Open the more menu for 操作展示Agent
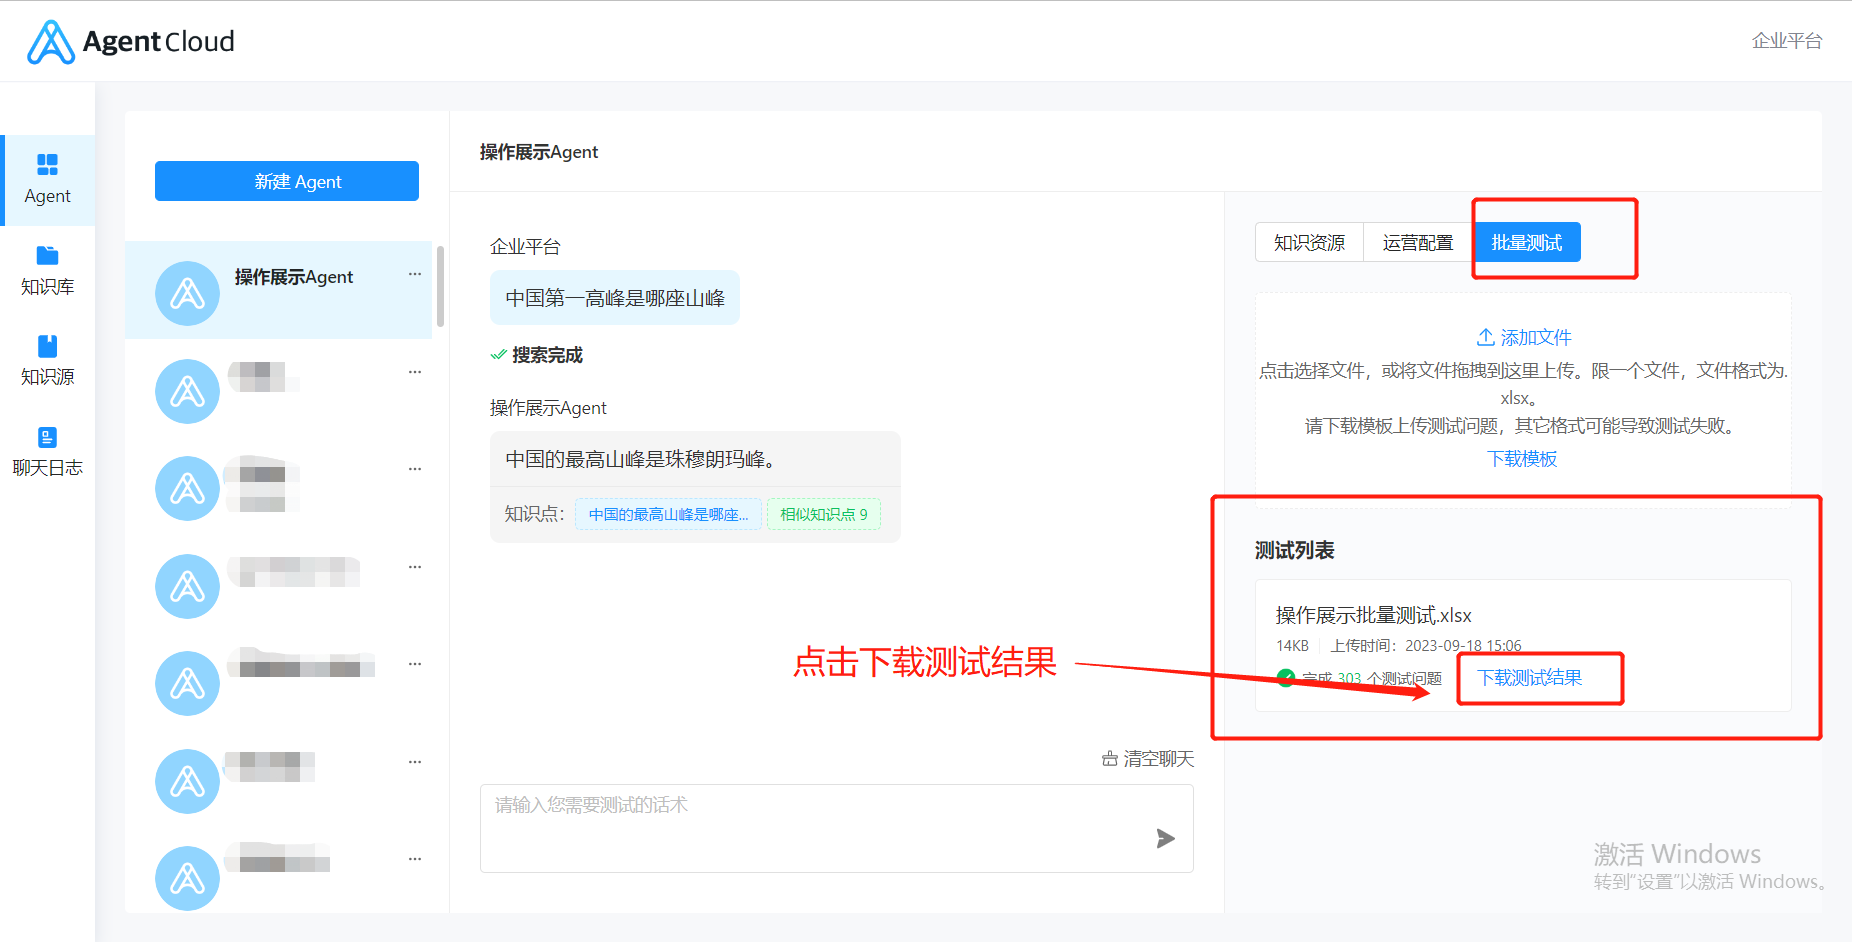 pos(415,274)
